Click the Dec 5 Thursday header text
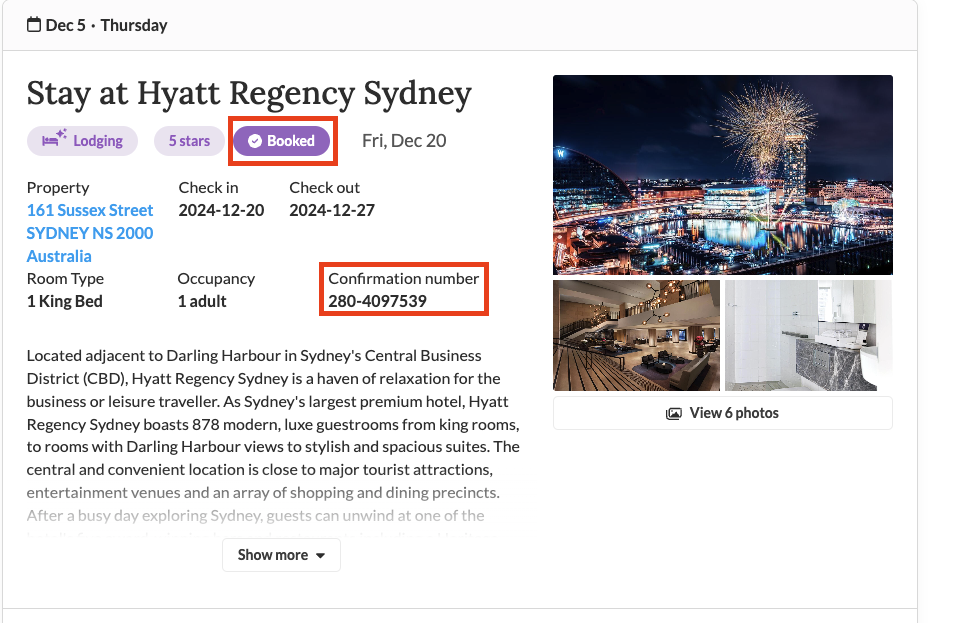The width and height of the screenshot is (963, 623). (x=106, y=25)
